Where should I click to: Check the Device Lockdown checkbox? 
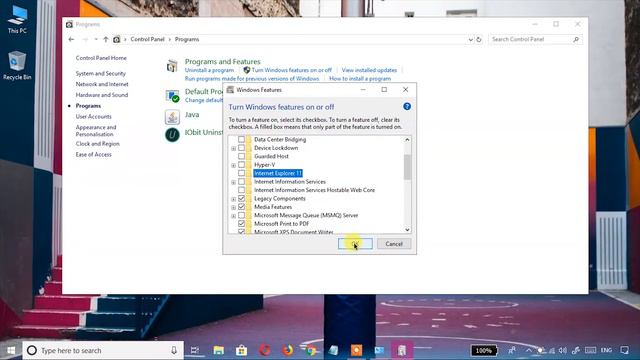[242, 148]
